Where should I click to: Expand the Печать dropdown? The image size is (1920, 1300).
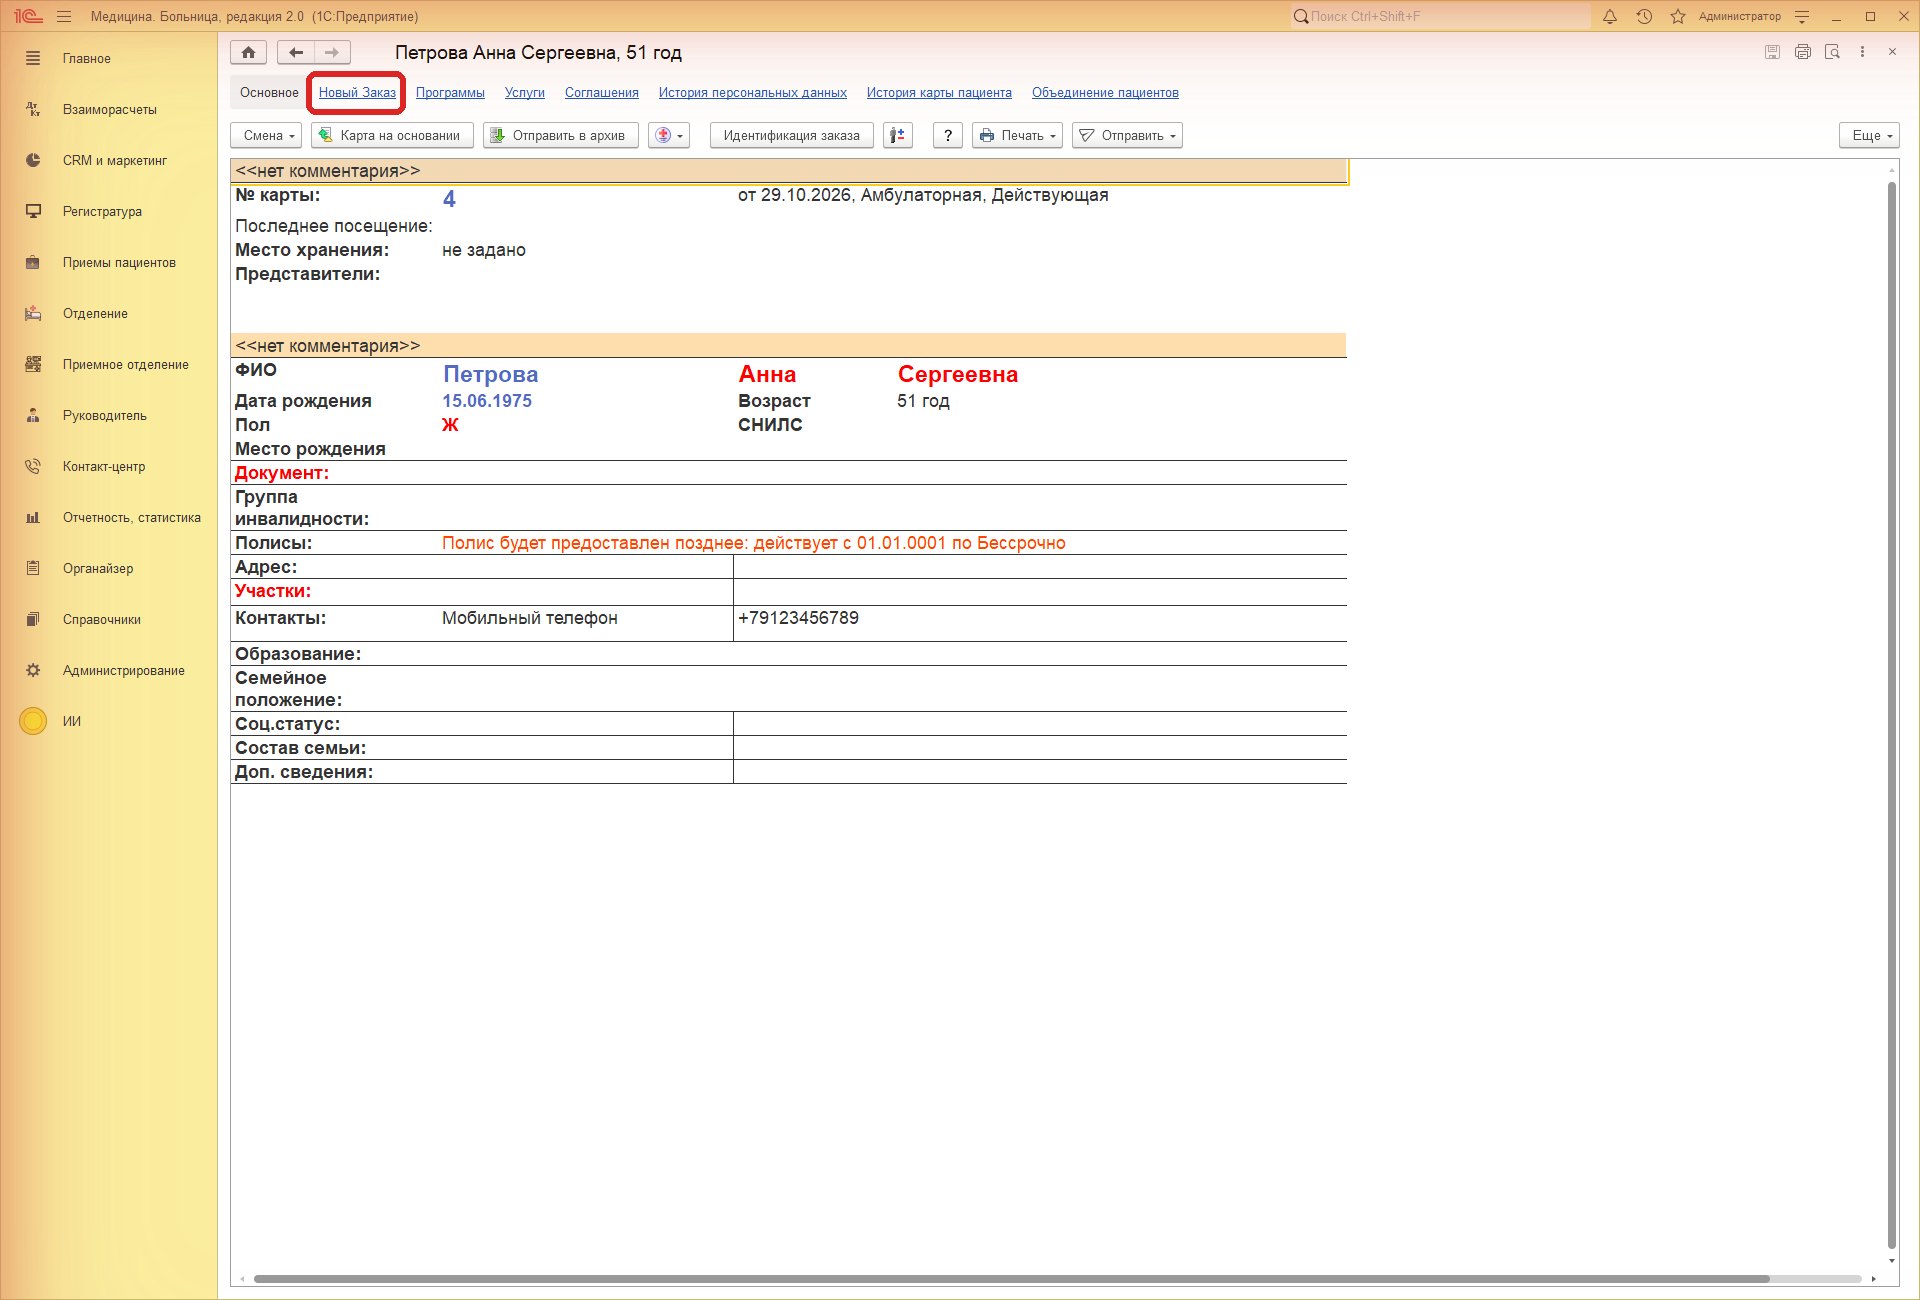(1017, 136)
